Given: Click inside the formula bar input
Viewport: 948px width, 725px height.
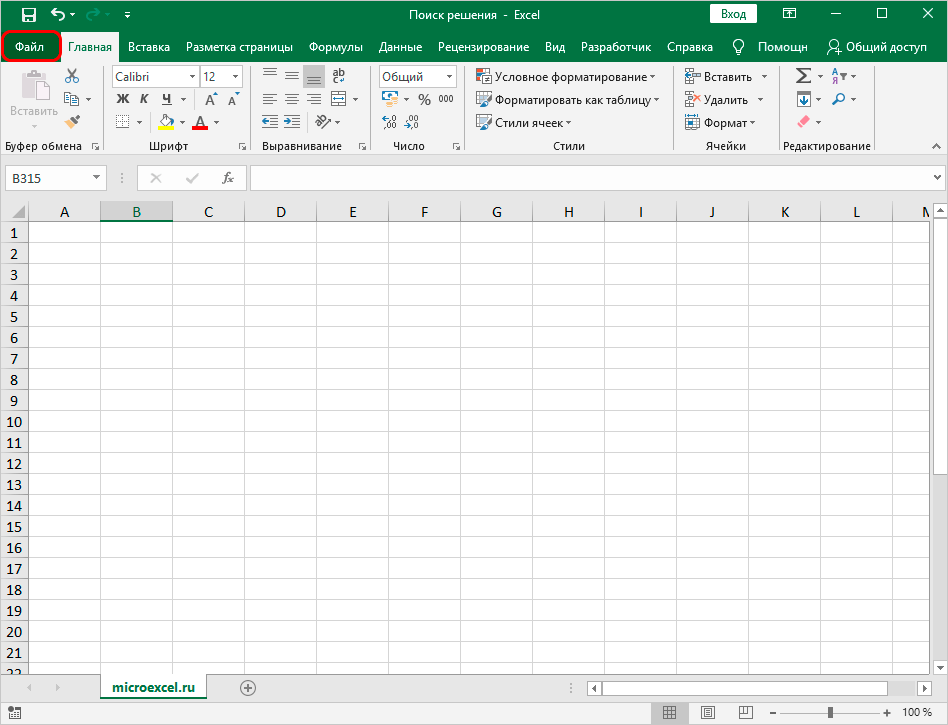Looking at the screenshot, I should click(x=589, y=178).
